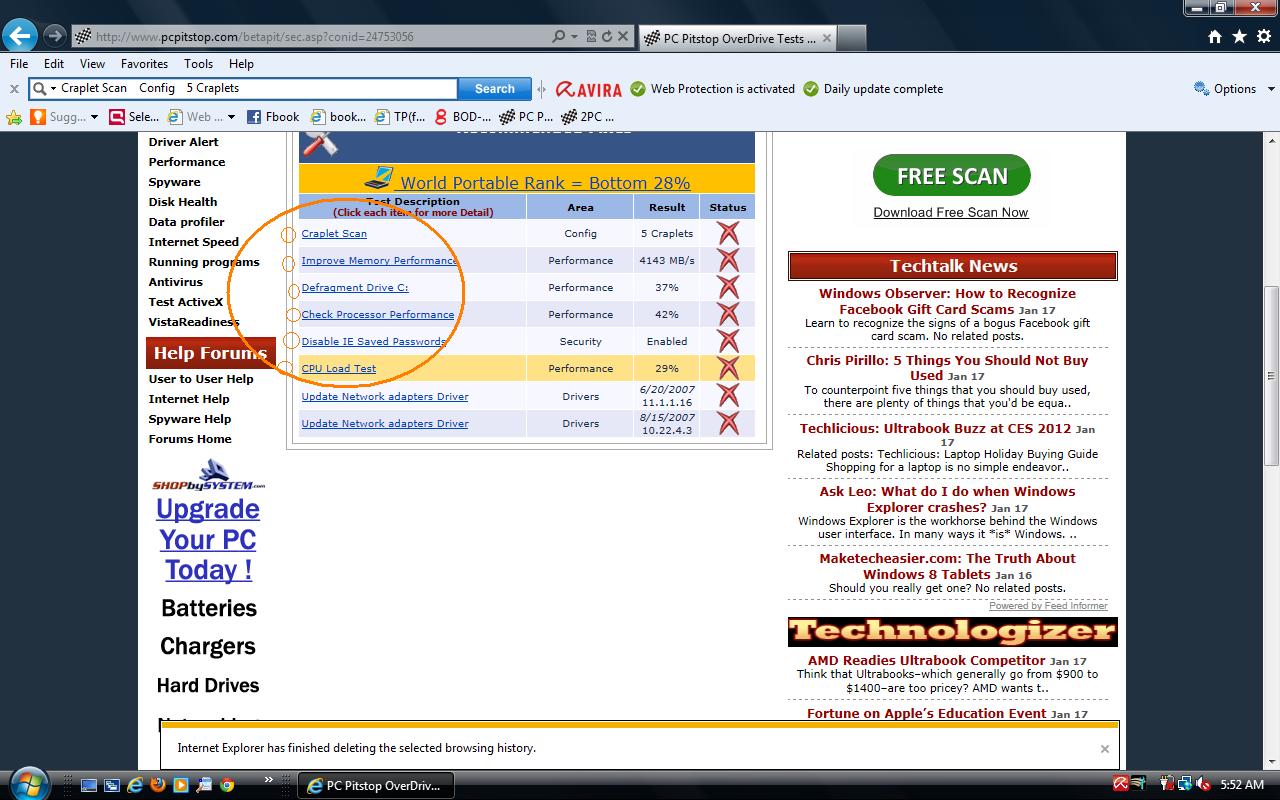Image resolution: width=1280 pixels, height=800 pixels.
Task: Open the Tools menu
Action: click(198, 63)
